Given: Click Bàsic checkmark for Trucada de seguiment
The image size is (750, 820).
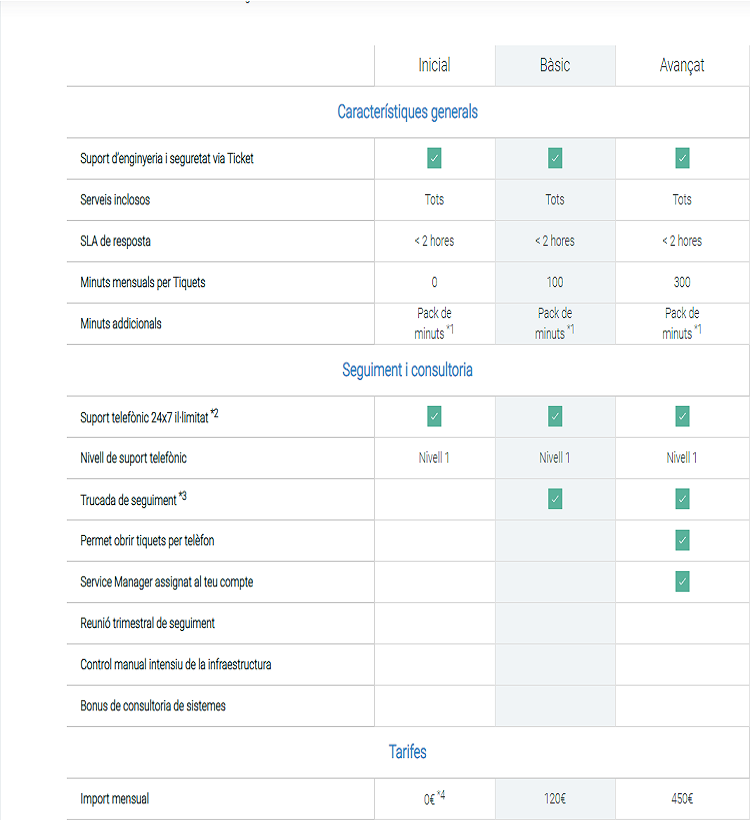Looking at the screenshot, I should click(555, 499).
